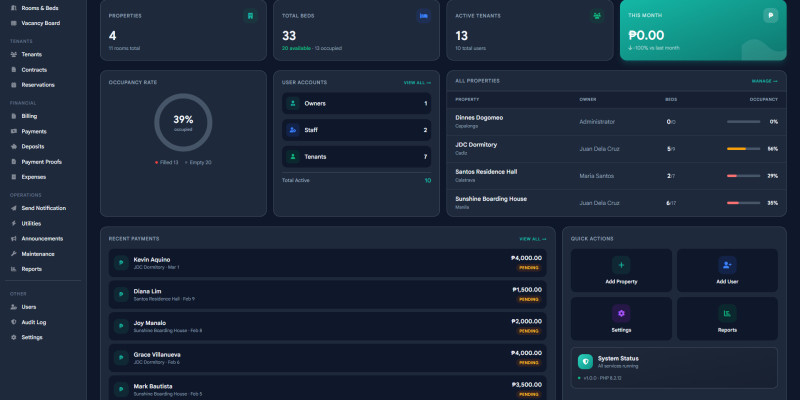This screenshot has height=400, width=800.
Task: Open Vacancy Board in sidebar
Action: pyautogui.click(x=40, y=23)
